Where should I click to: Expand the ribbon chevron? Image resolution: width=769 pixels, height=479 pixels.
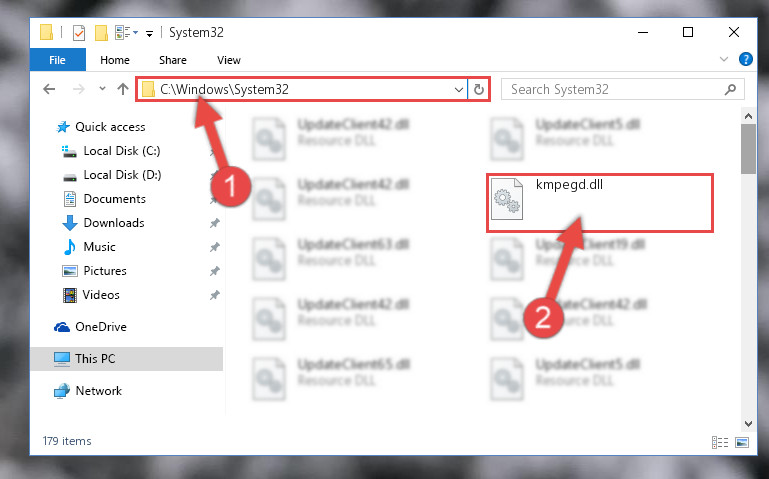(723, 59)
